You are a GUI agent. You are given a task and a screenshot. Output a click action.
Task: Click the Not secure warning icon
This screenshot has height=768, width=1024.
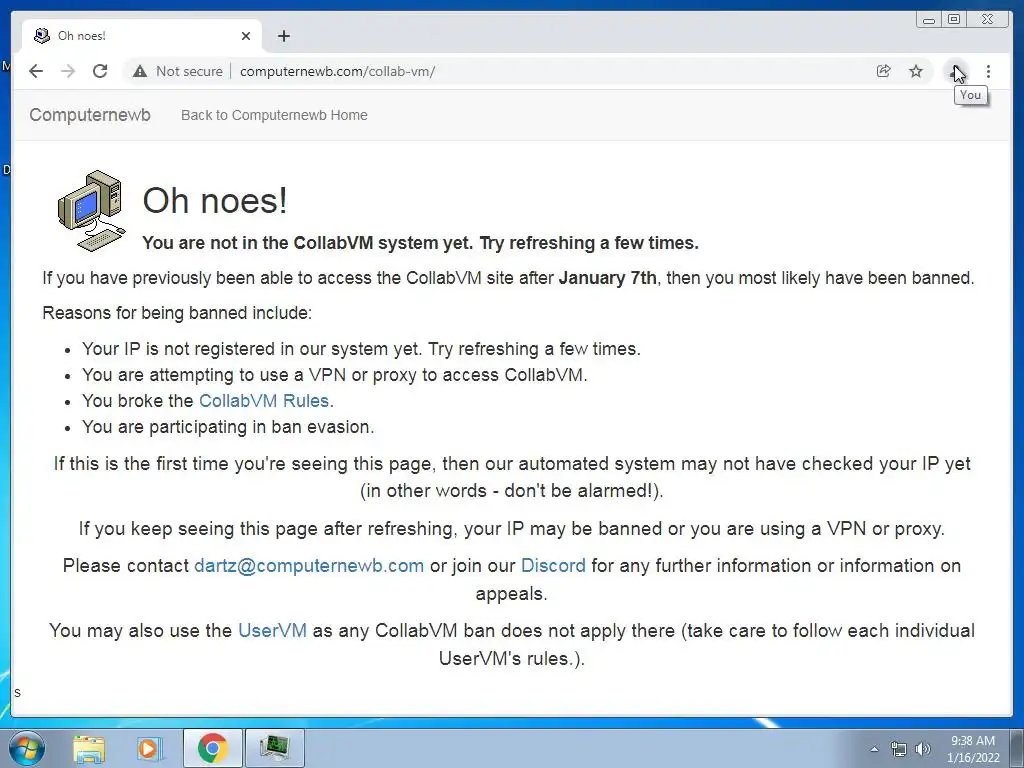[x=140, y=71]
